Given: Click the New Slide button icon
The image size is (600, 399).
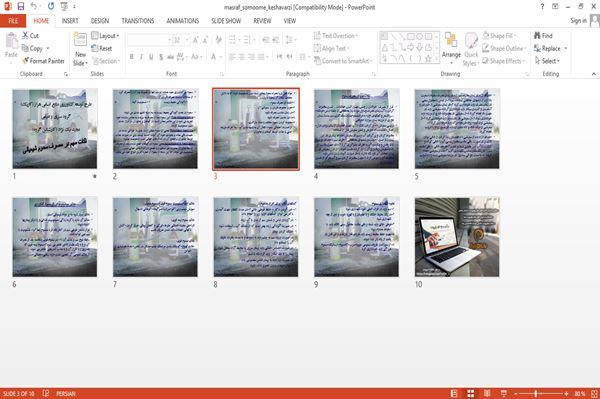Looking at the screenshot, I should pos(80,40).
